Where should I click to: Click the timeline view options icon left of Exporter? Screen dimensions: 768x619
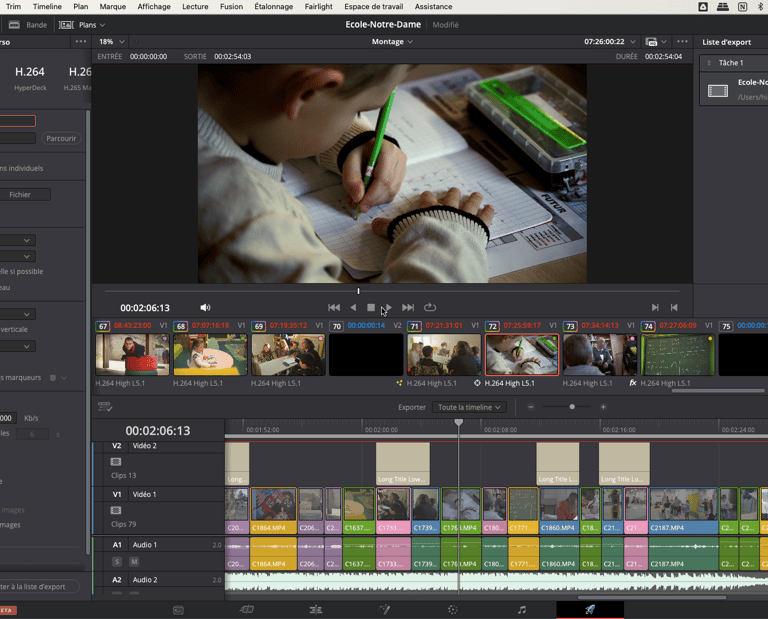[x=105, y=407]
